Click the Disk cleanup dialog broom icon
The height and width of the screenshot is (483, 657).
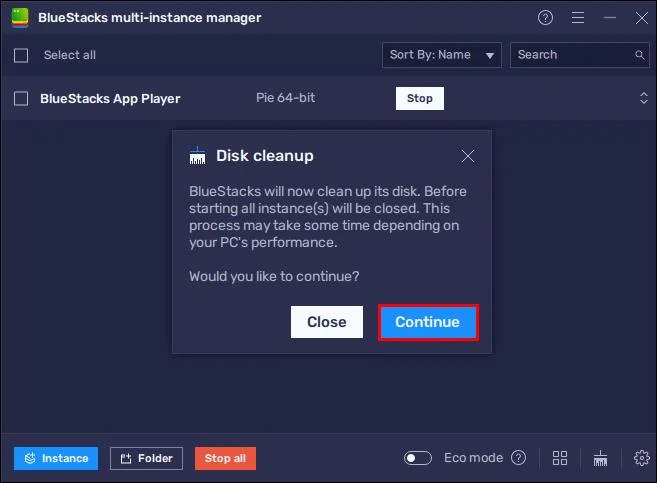click(x=197, y=155)
